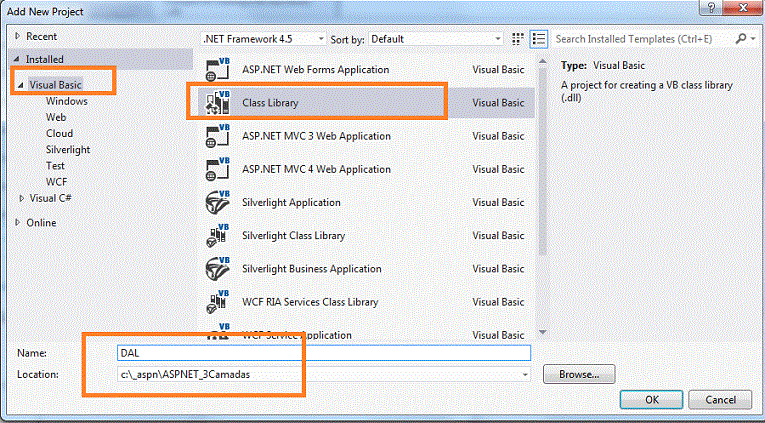Collapse the Installed node
This screenshot has height=423, width=765.
18,59
